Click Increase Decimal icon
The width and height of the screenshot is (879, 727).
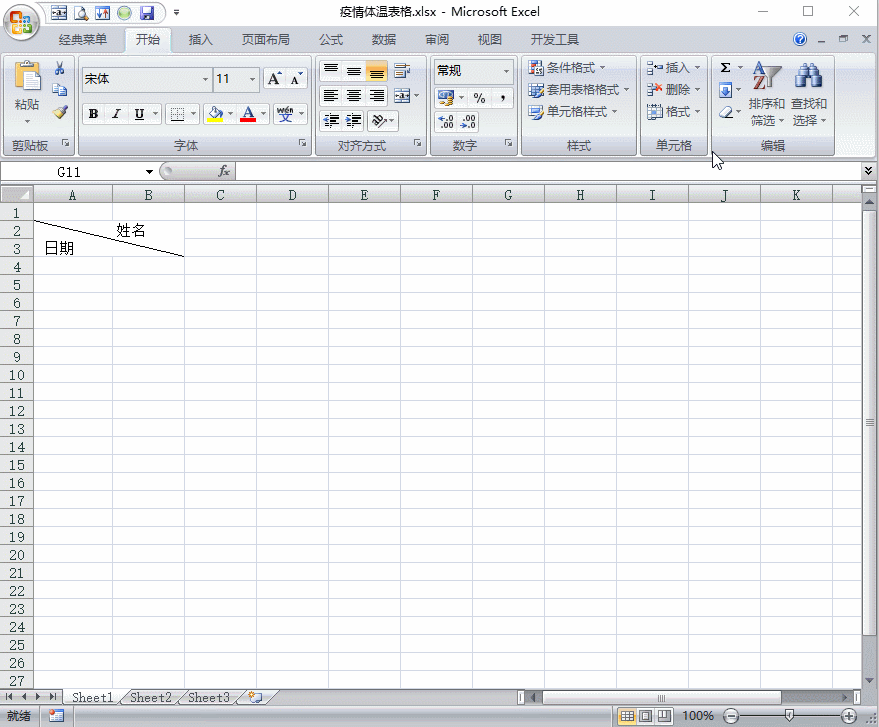click(446, 121)
